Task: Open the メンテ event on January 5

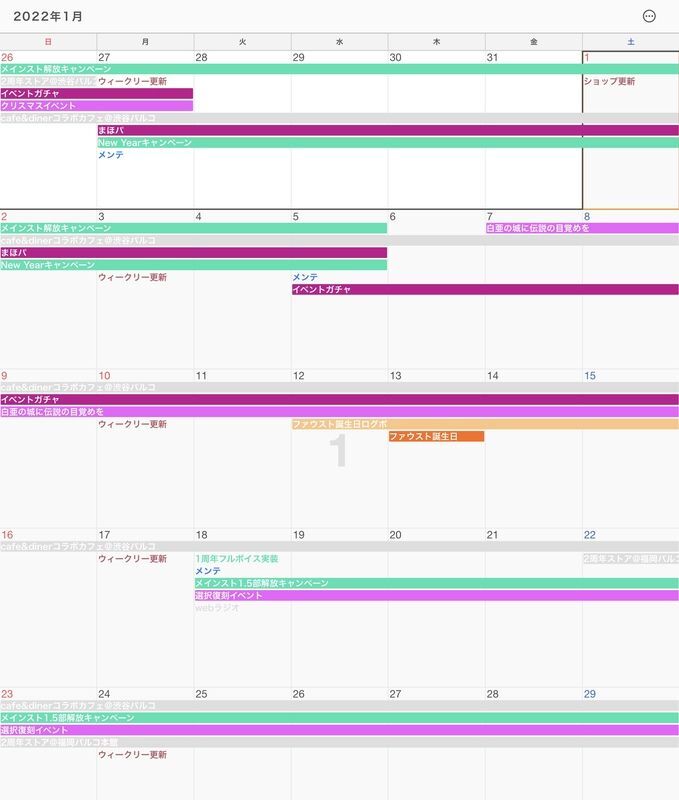Action: pyautogui.click(x=306, y=277)
